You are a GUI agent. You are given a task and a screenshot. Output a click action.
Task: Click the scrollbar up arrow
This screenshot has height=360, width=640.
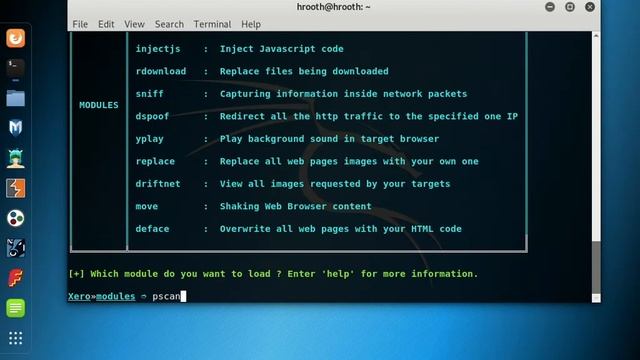596,36
